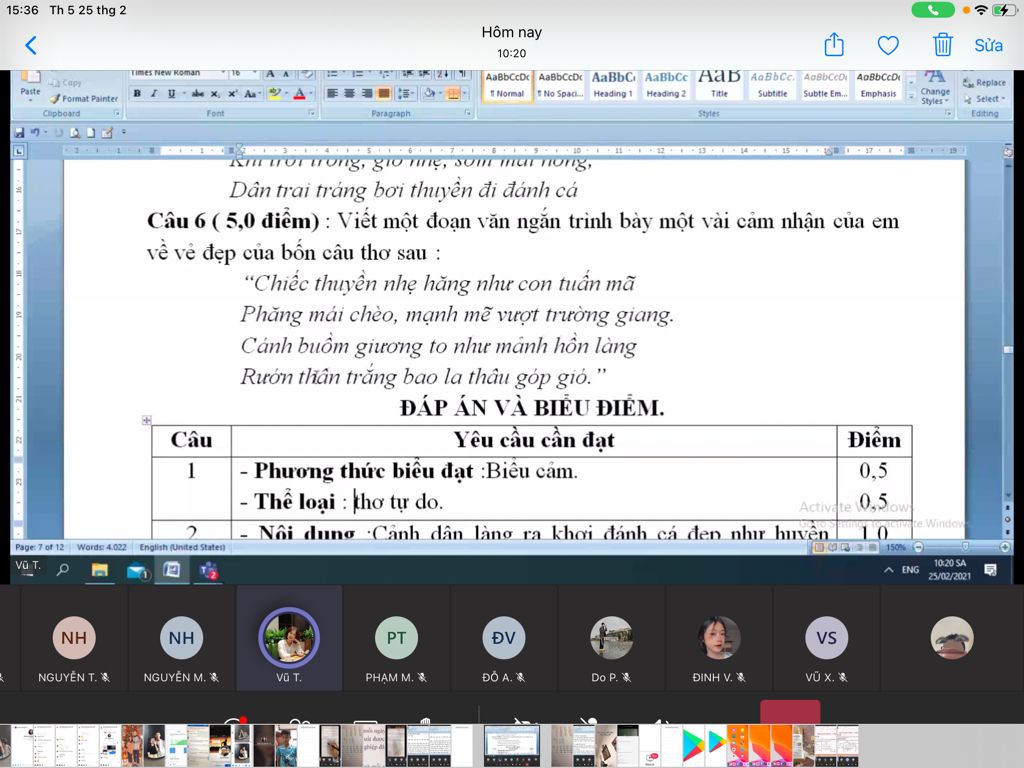This screenshot has height=768, width=1024.
Task: Click 'Words: 4.022' in status bar
Action: (x=102, y=547)
